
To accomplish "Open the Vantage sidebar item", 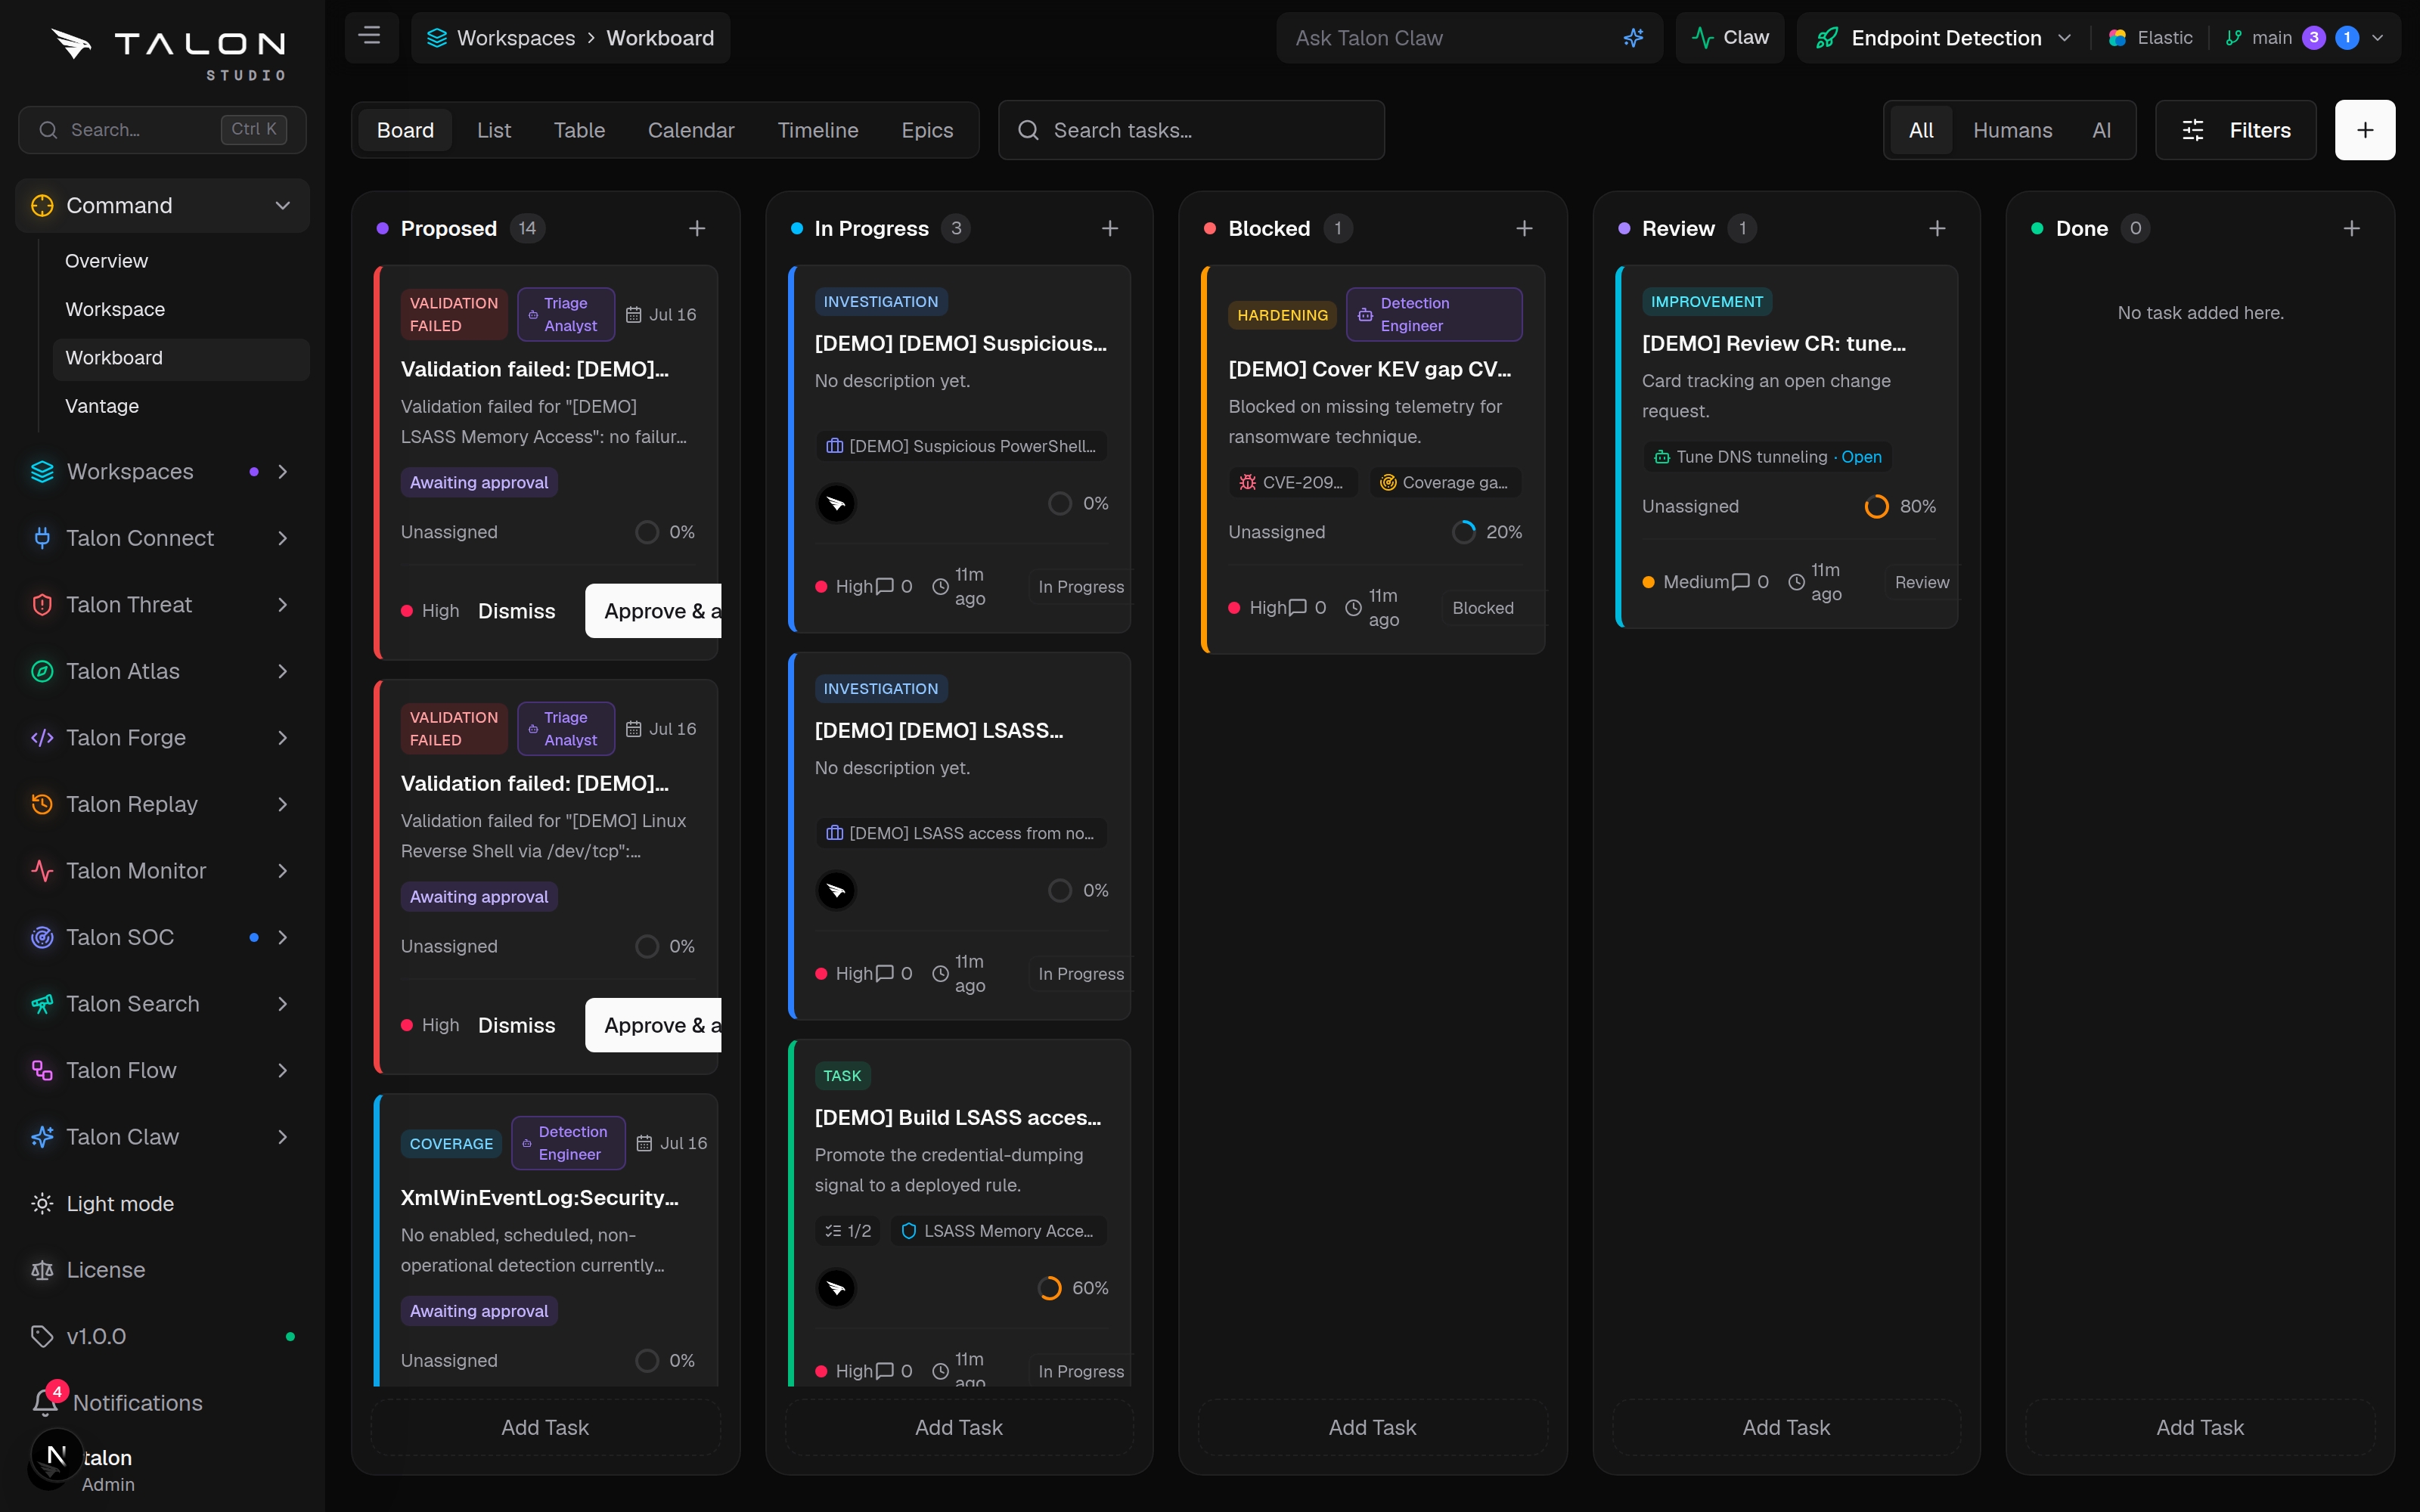I will [181, 406].
